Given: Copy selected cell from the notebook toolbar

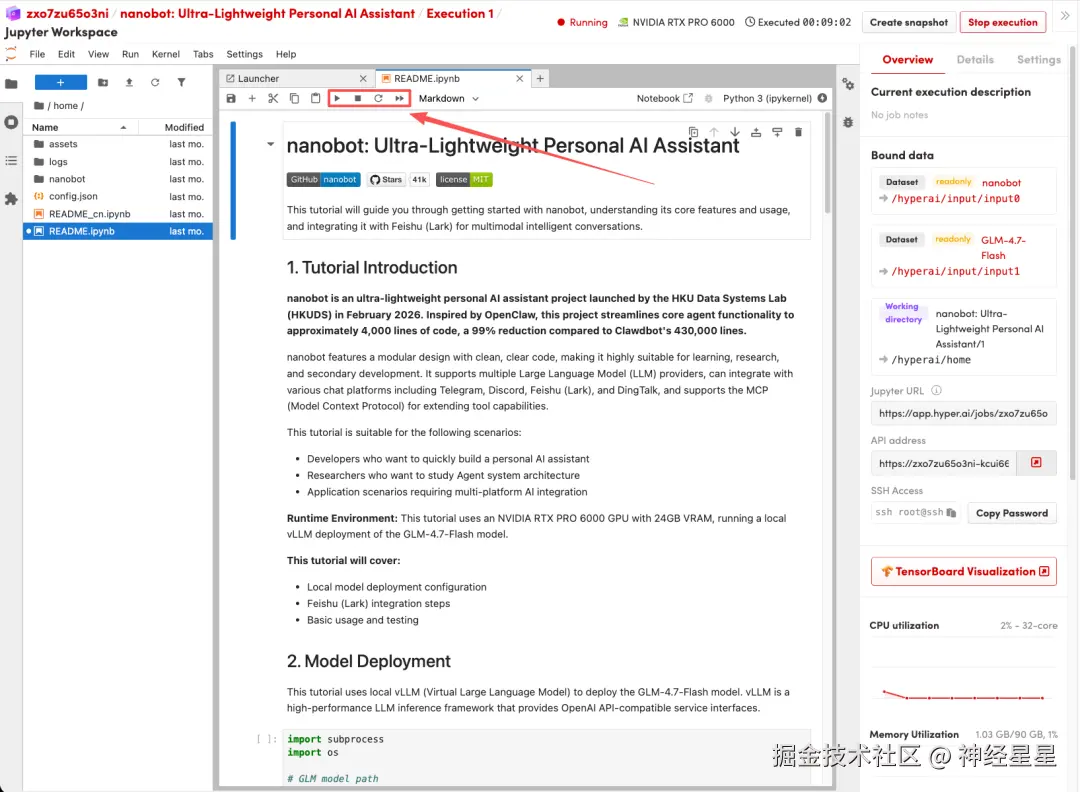Looking at the screenshot, I should click(294, 98).
